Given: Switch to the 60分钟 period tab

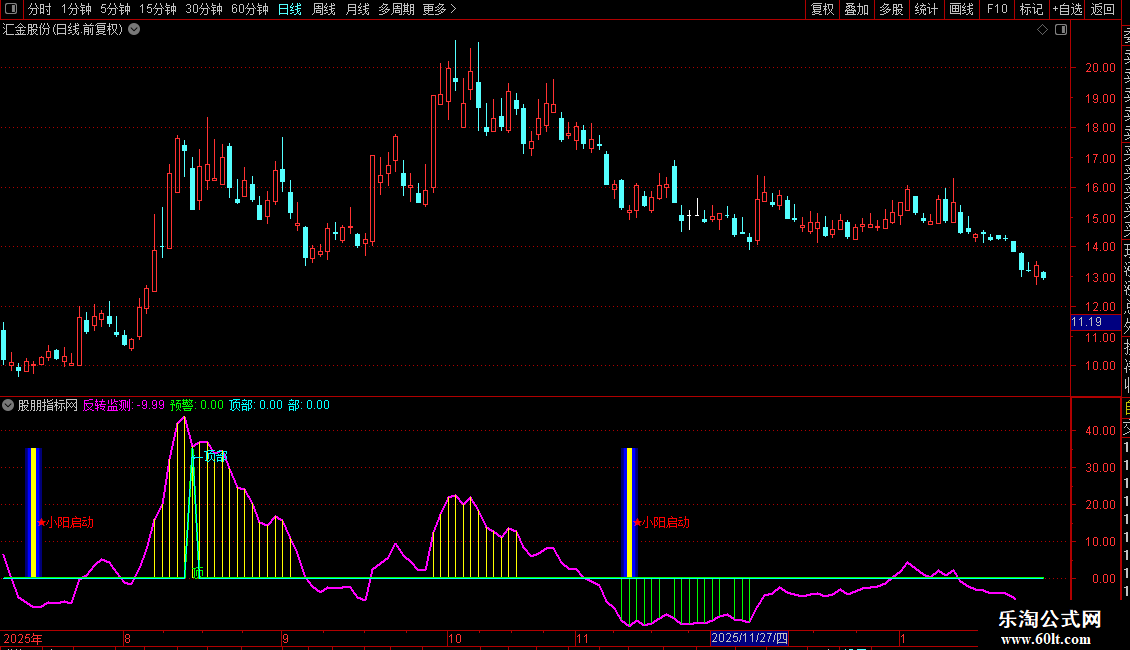Looking at the screenshot, I should point(249,10).
